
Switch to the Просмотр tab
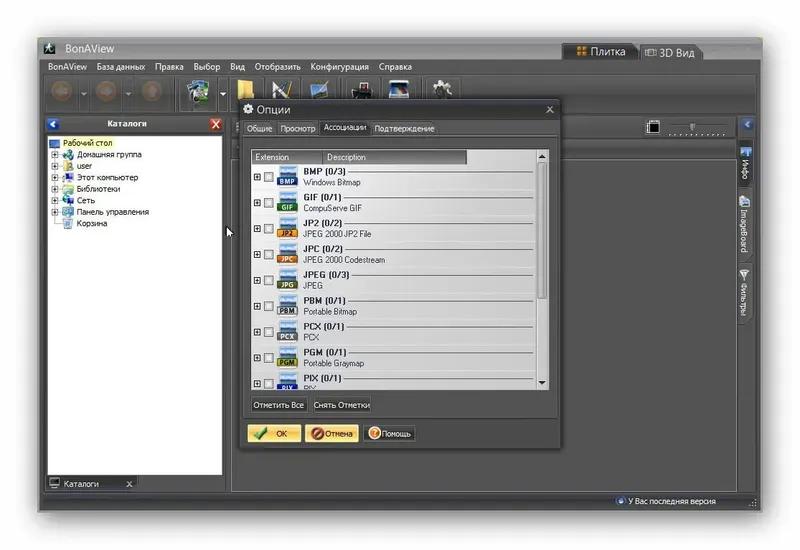pyautogui.click(x=298, y=129)
